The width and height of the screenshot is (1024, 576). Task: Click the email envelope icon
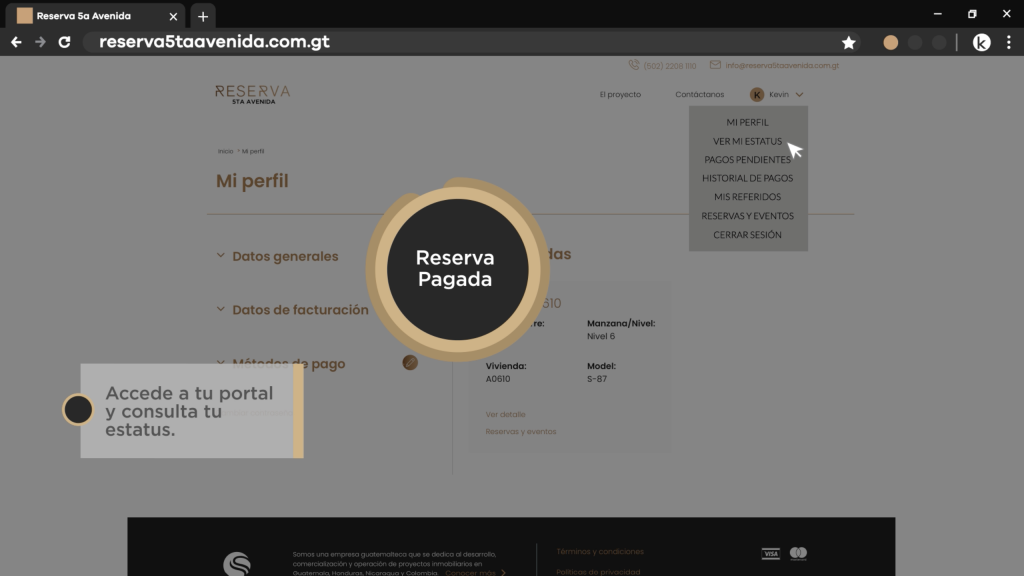(715, 65)
